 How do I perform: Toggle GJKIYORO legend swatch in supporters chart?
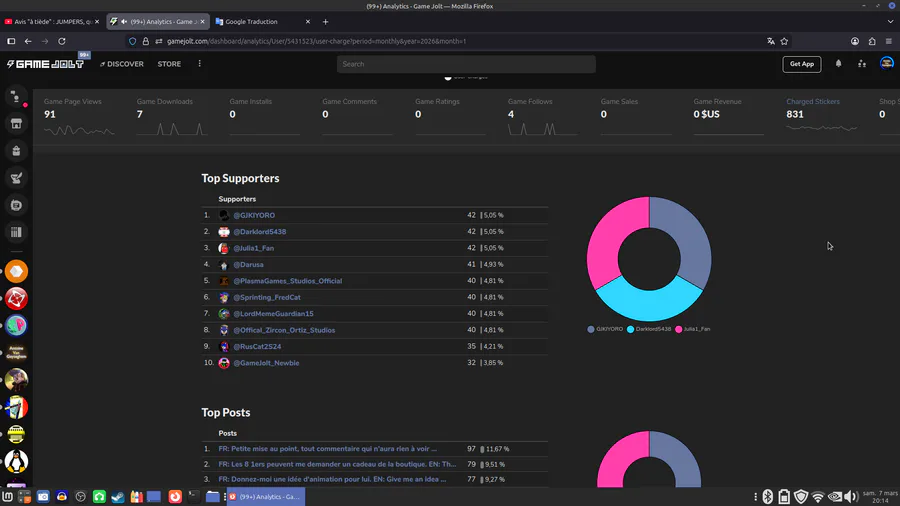[x=591, y=329]
